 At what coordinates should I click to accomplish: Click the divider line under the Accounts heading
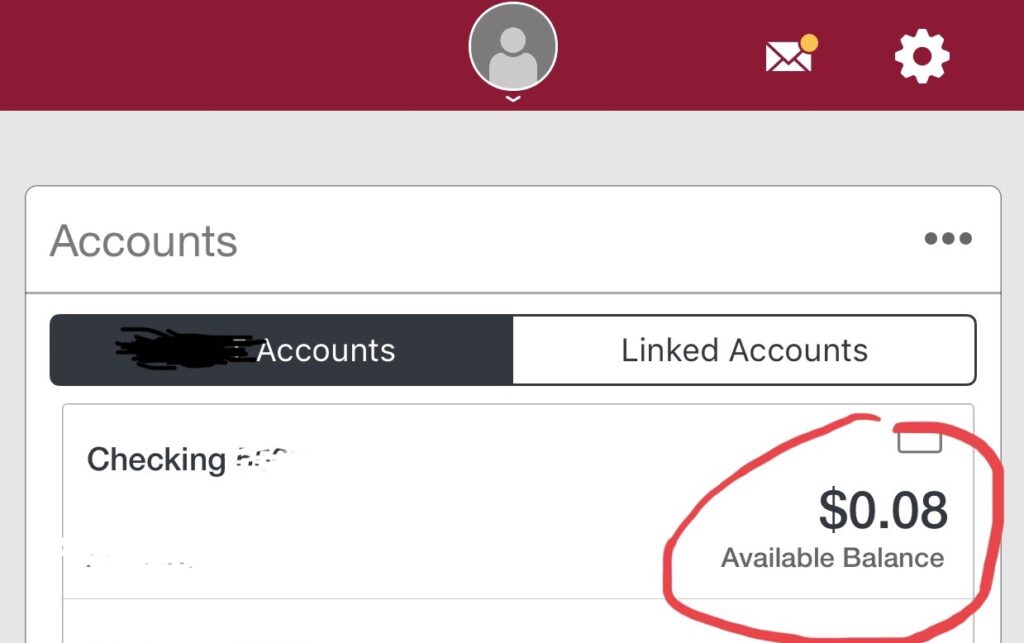click(512, 293)
